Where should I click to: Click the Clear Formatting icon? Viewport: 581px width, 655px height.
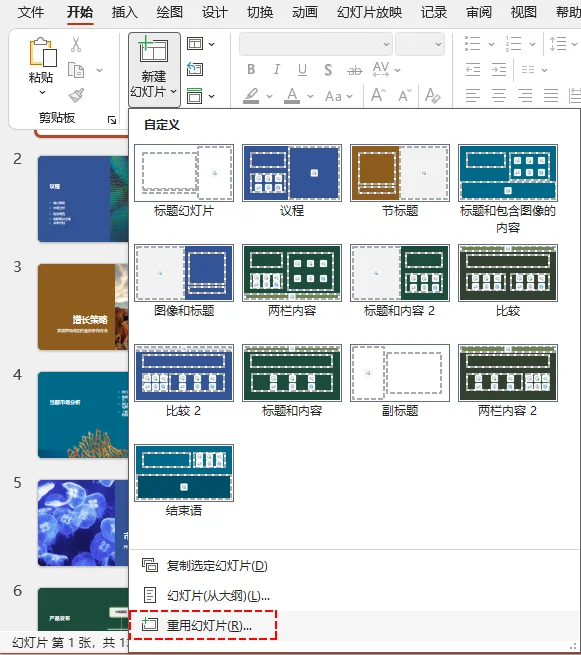pyautogui.click(x=432, y=95)
